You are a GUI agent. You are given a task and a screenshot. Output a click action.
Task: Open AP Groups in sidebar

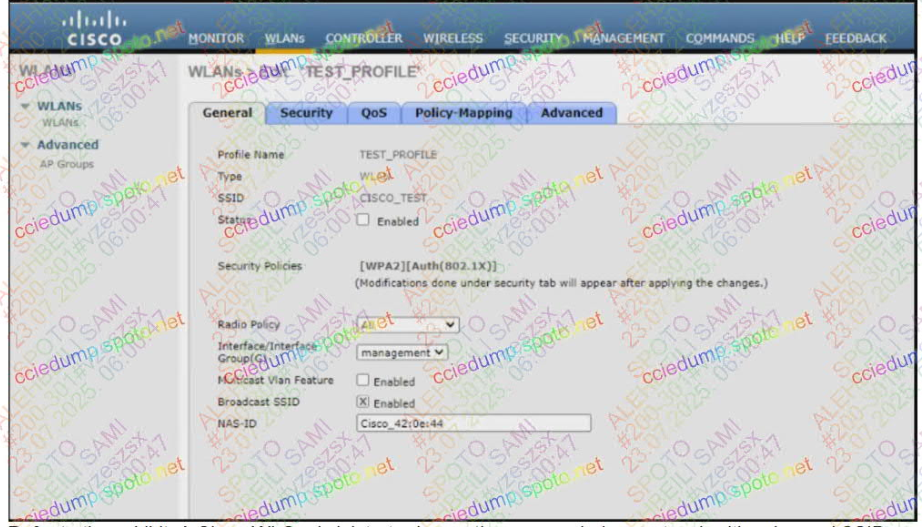[66, 164]
